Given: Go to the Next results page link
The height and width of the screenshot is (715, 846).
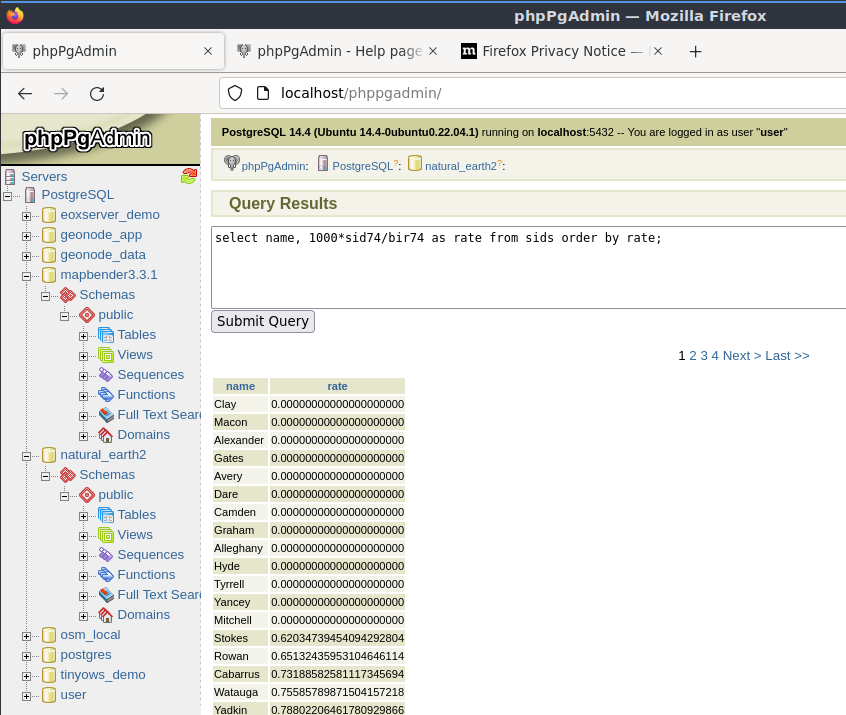Looking at the screenshot, I should click(x=742, y=356).
